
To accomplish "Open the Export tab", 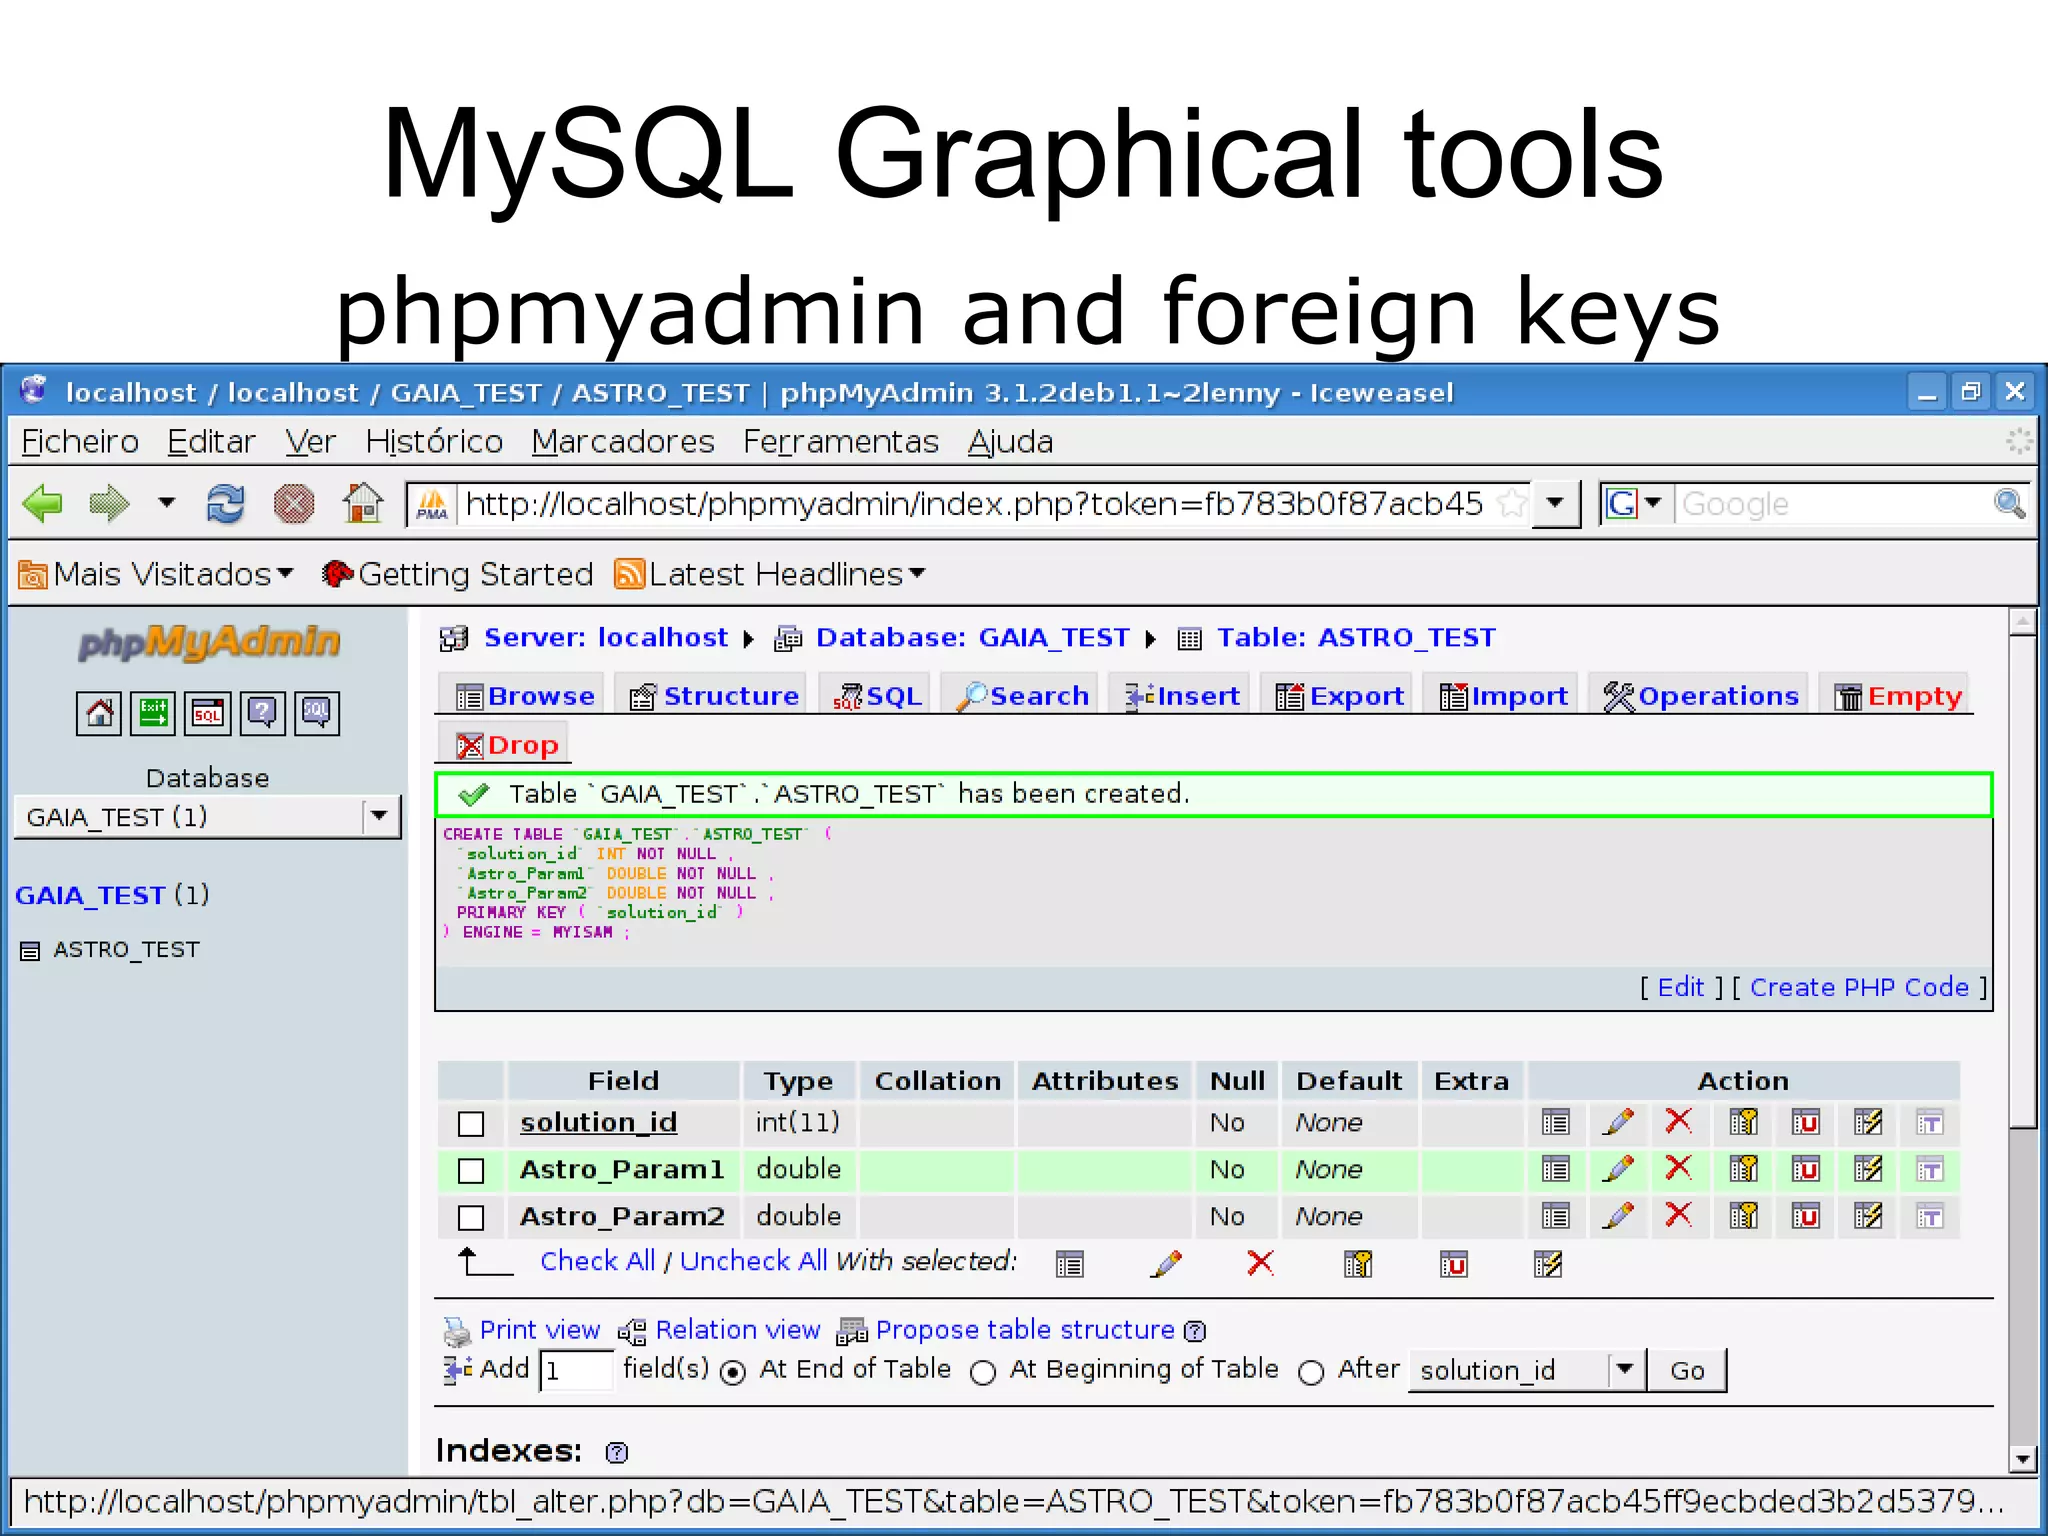I will pos(1340,695).
